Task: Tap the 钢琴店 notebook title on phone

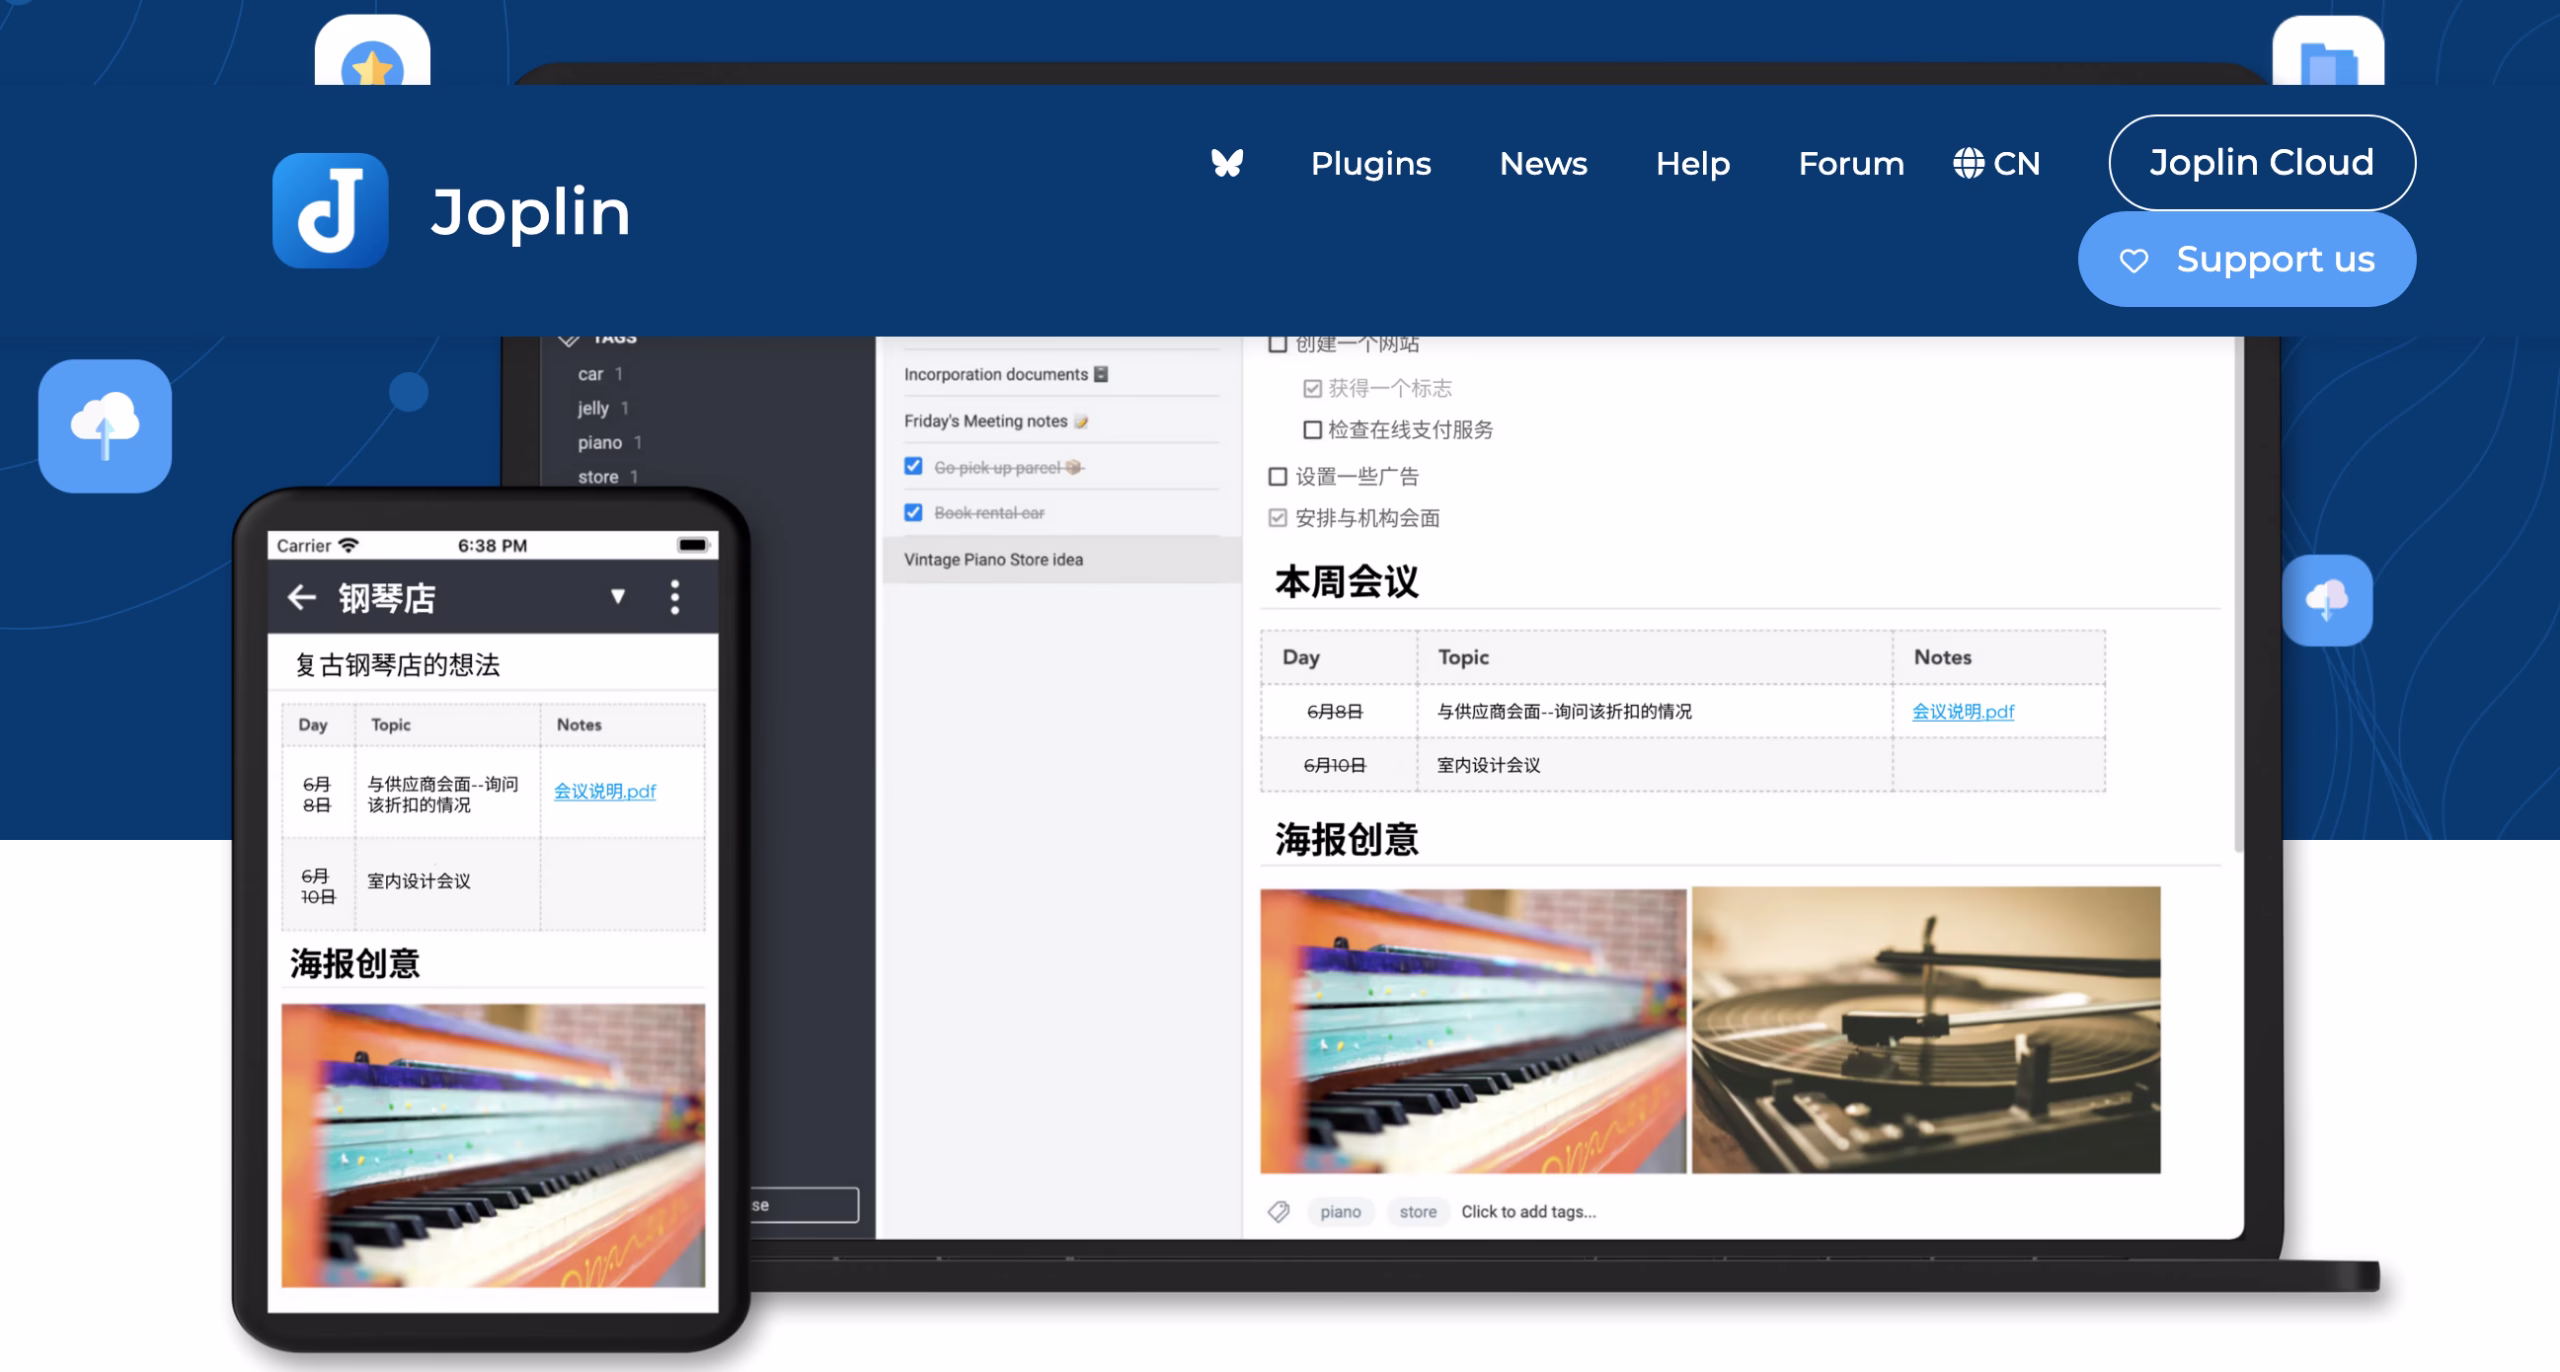Action: coord(386,598)
